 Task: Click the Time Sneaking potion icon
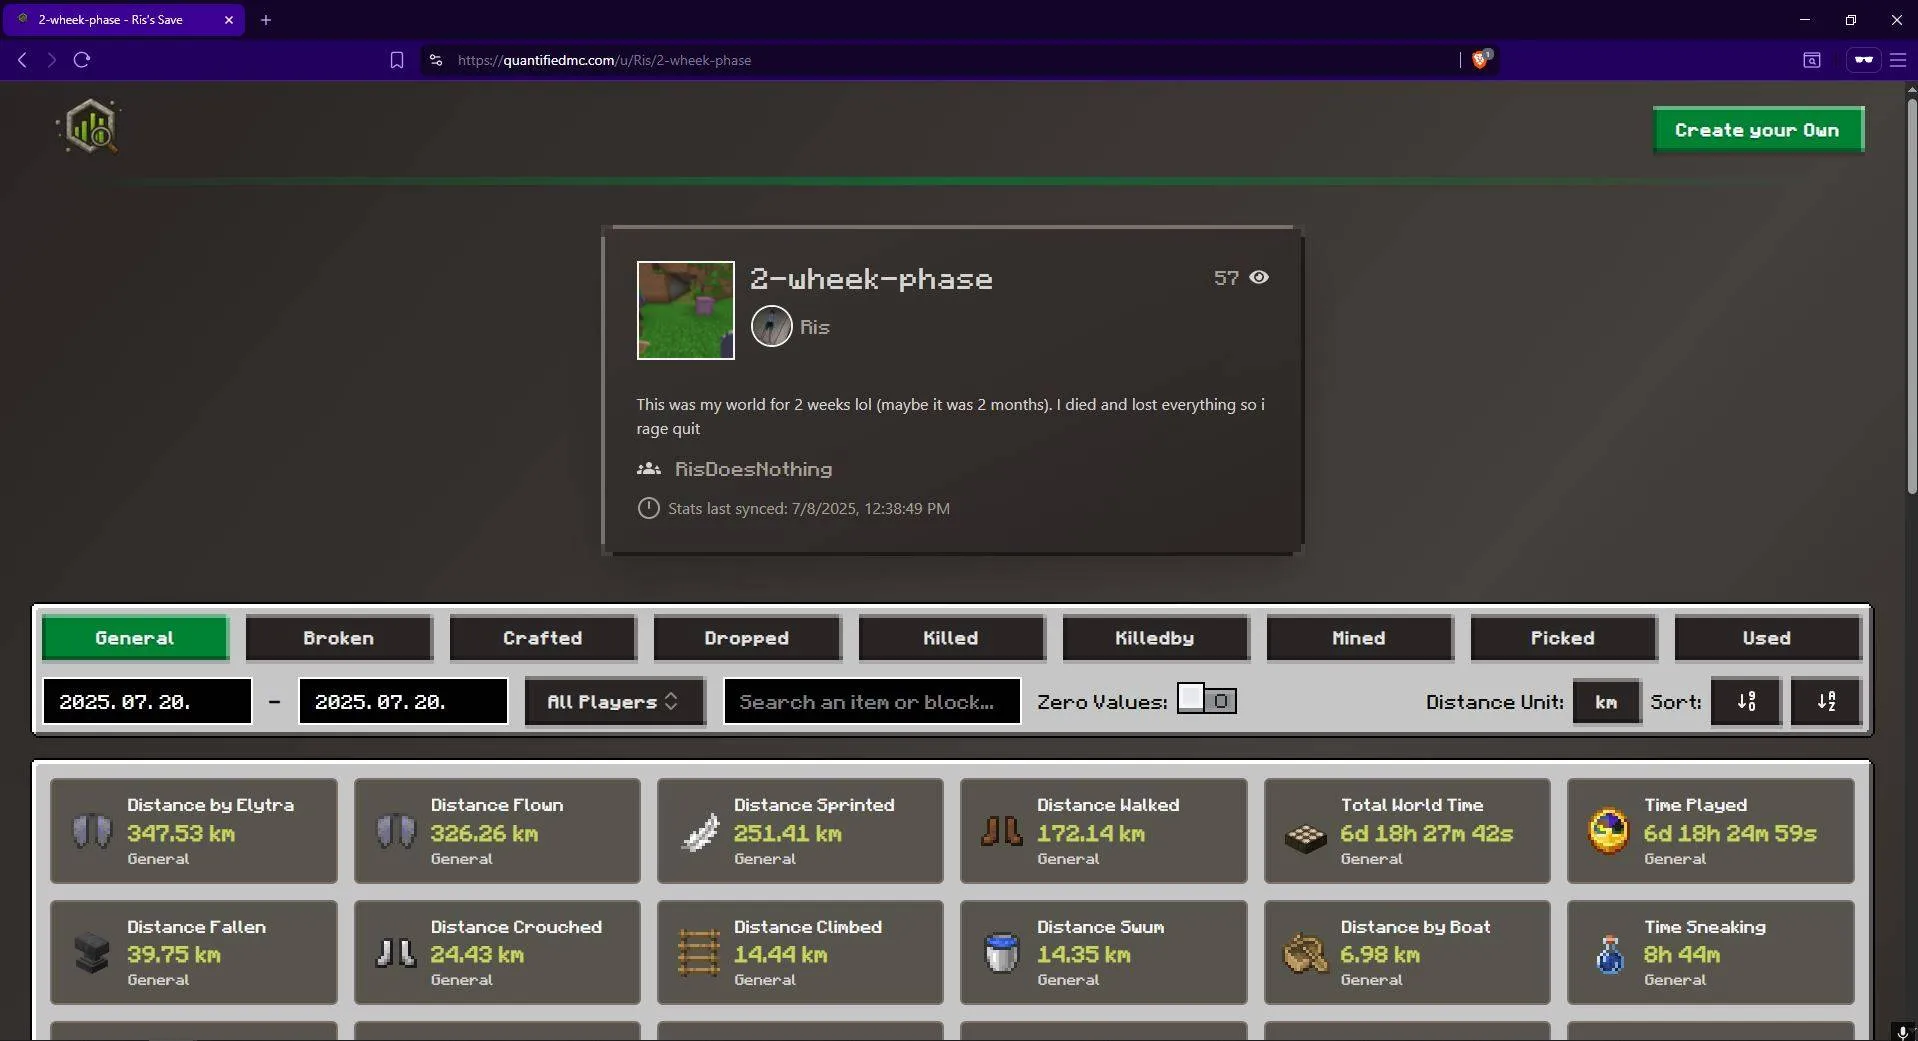pos(1610,954)
